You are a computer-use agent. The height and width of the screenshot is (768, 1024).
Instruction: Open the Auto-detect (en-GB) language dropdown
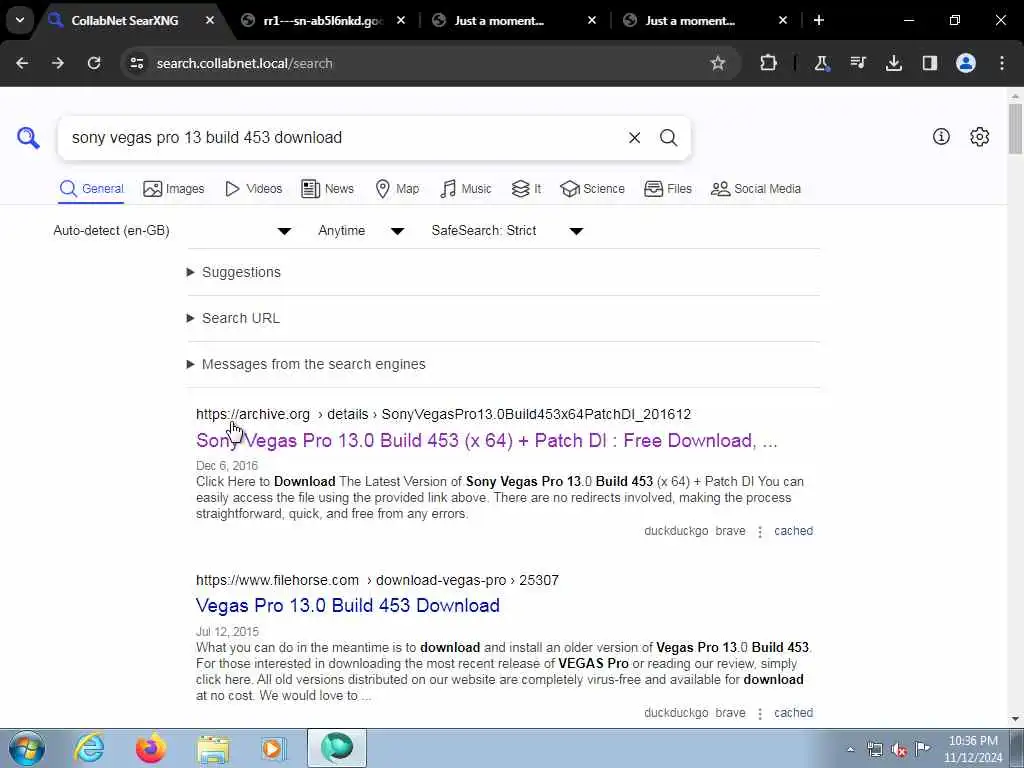click(172, 231)
